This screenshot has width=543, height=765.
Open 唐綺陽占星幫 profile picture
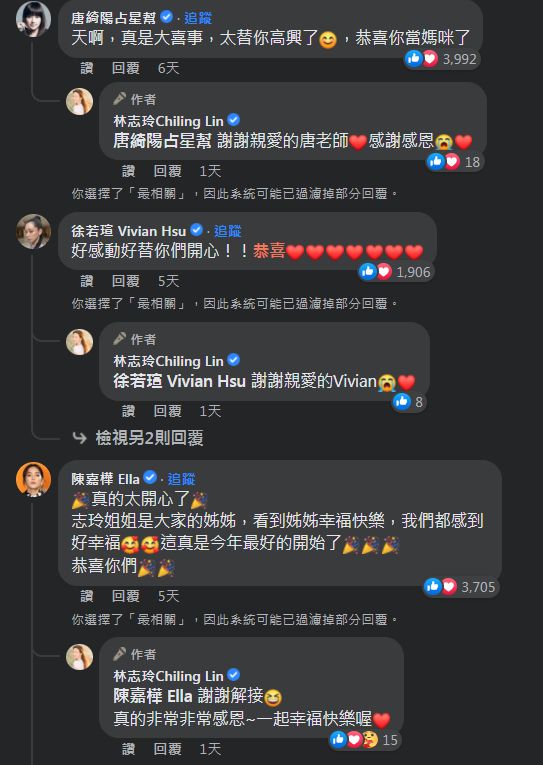pos(33,19)
